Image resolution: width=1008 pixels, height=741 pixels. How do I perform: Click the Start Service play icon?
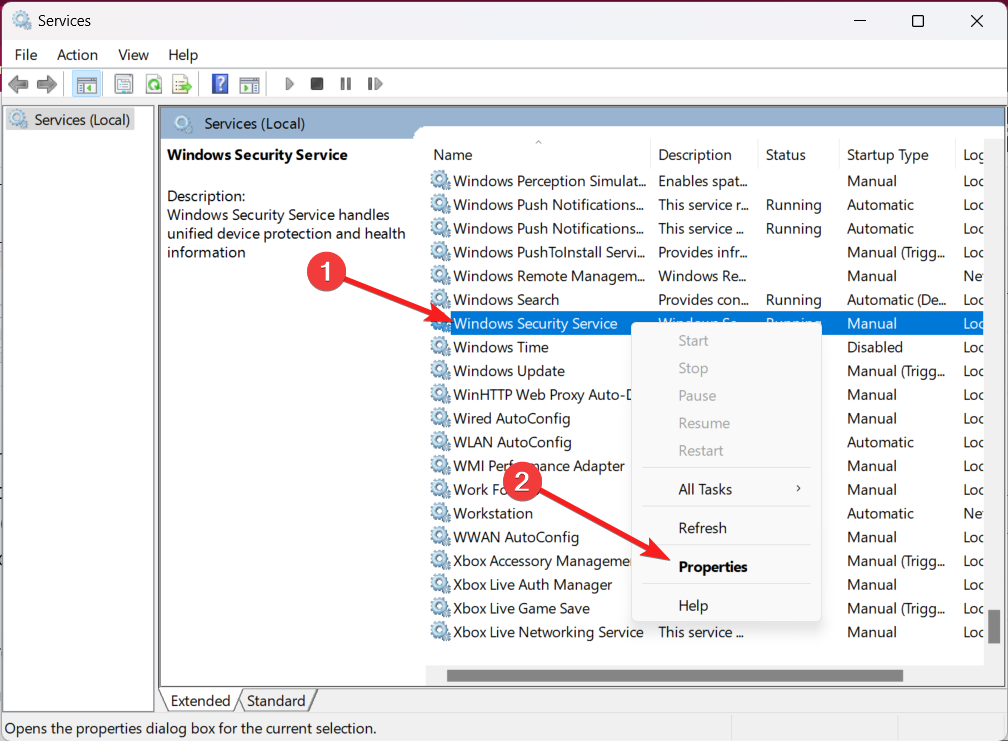click(x=289, y=84)
